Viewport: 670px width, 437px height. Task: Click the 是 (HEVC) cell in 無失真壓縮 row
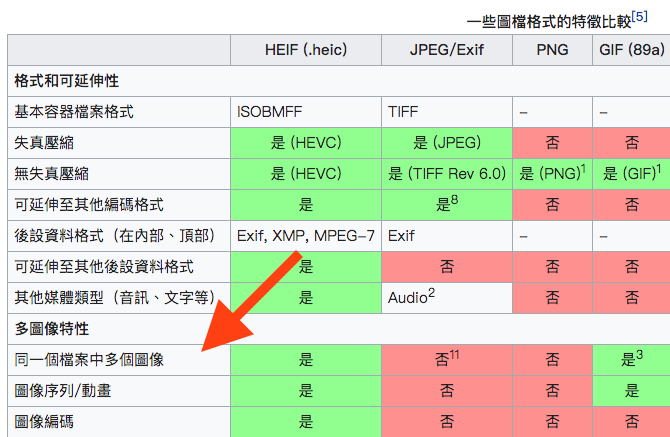tap(306, 174)
